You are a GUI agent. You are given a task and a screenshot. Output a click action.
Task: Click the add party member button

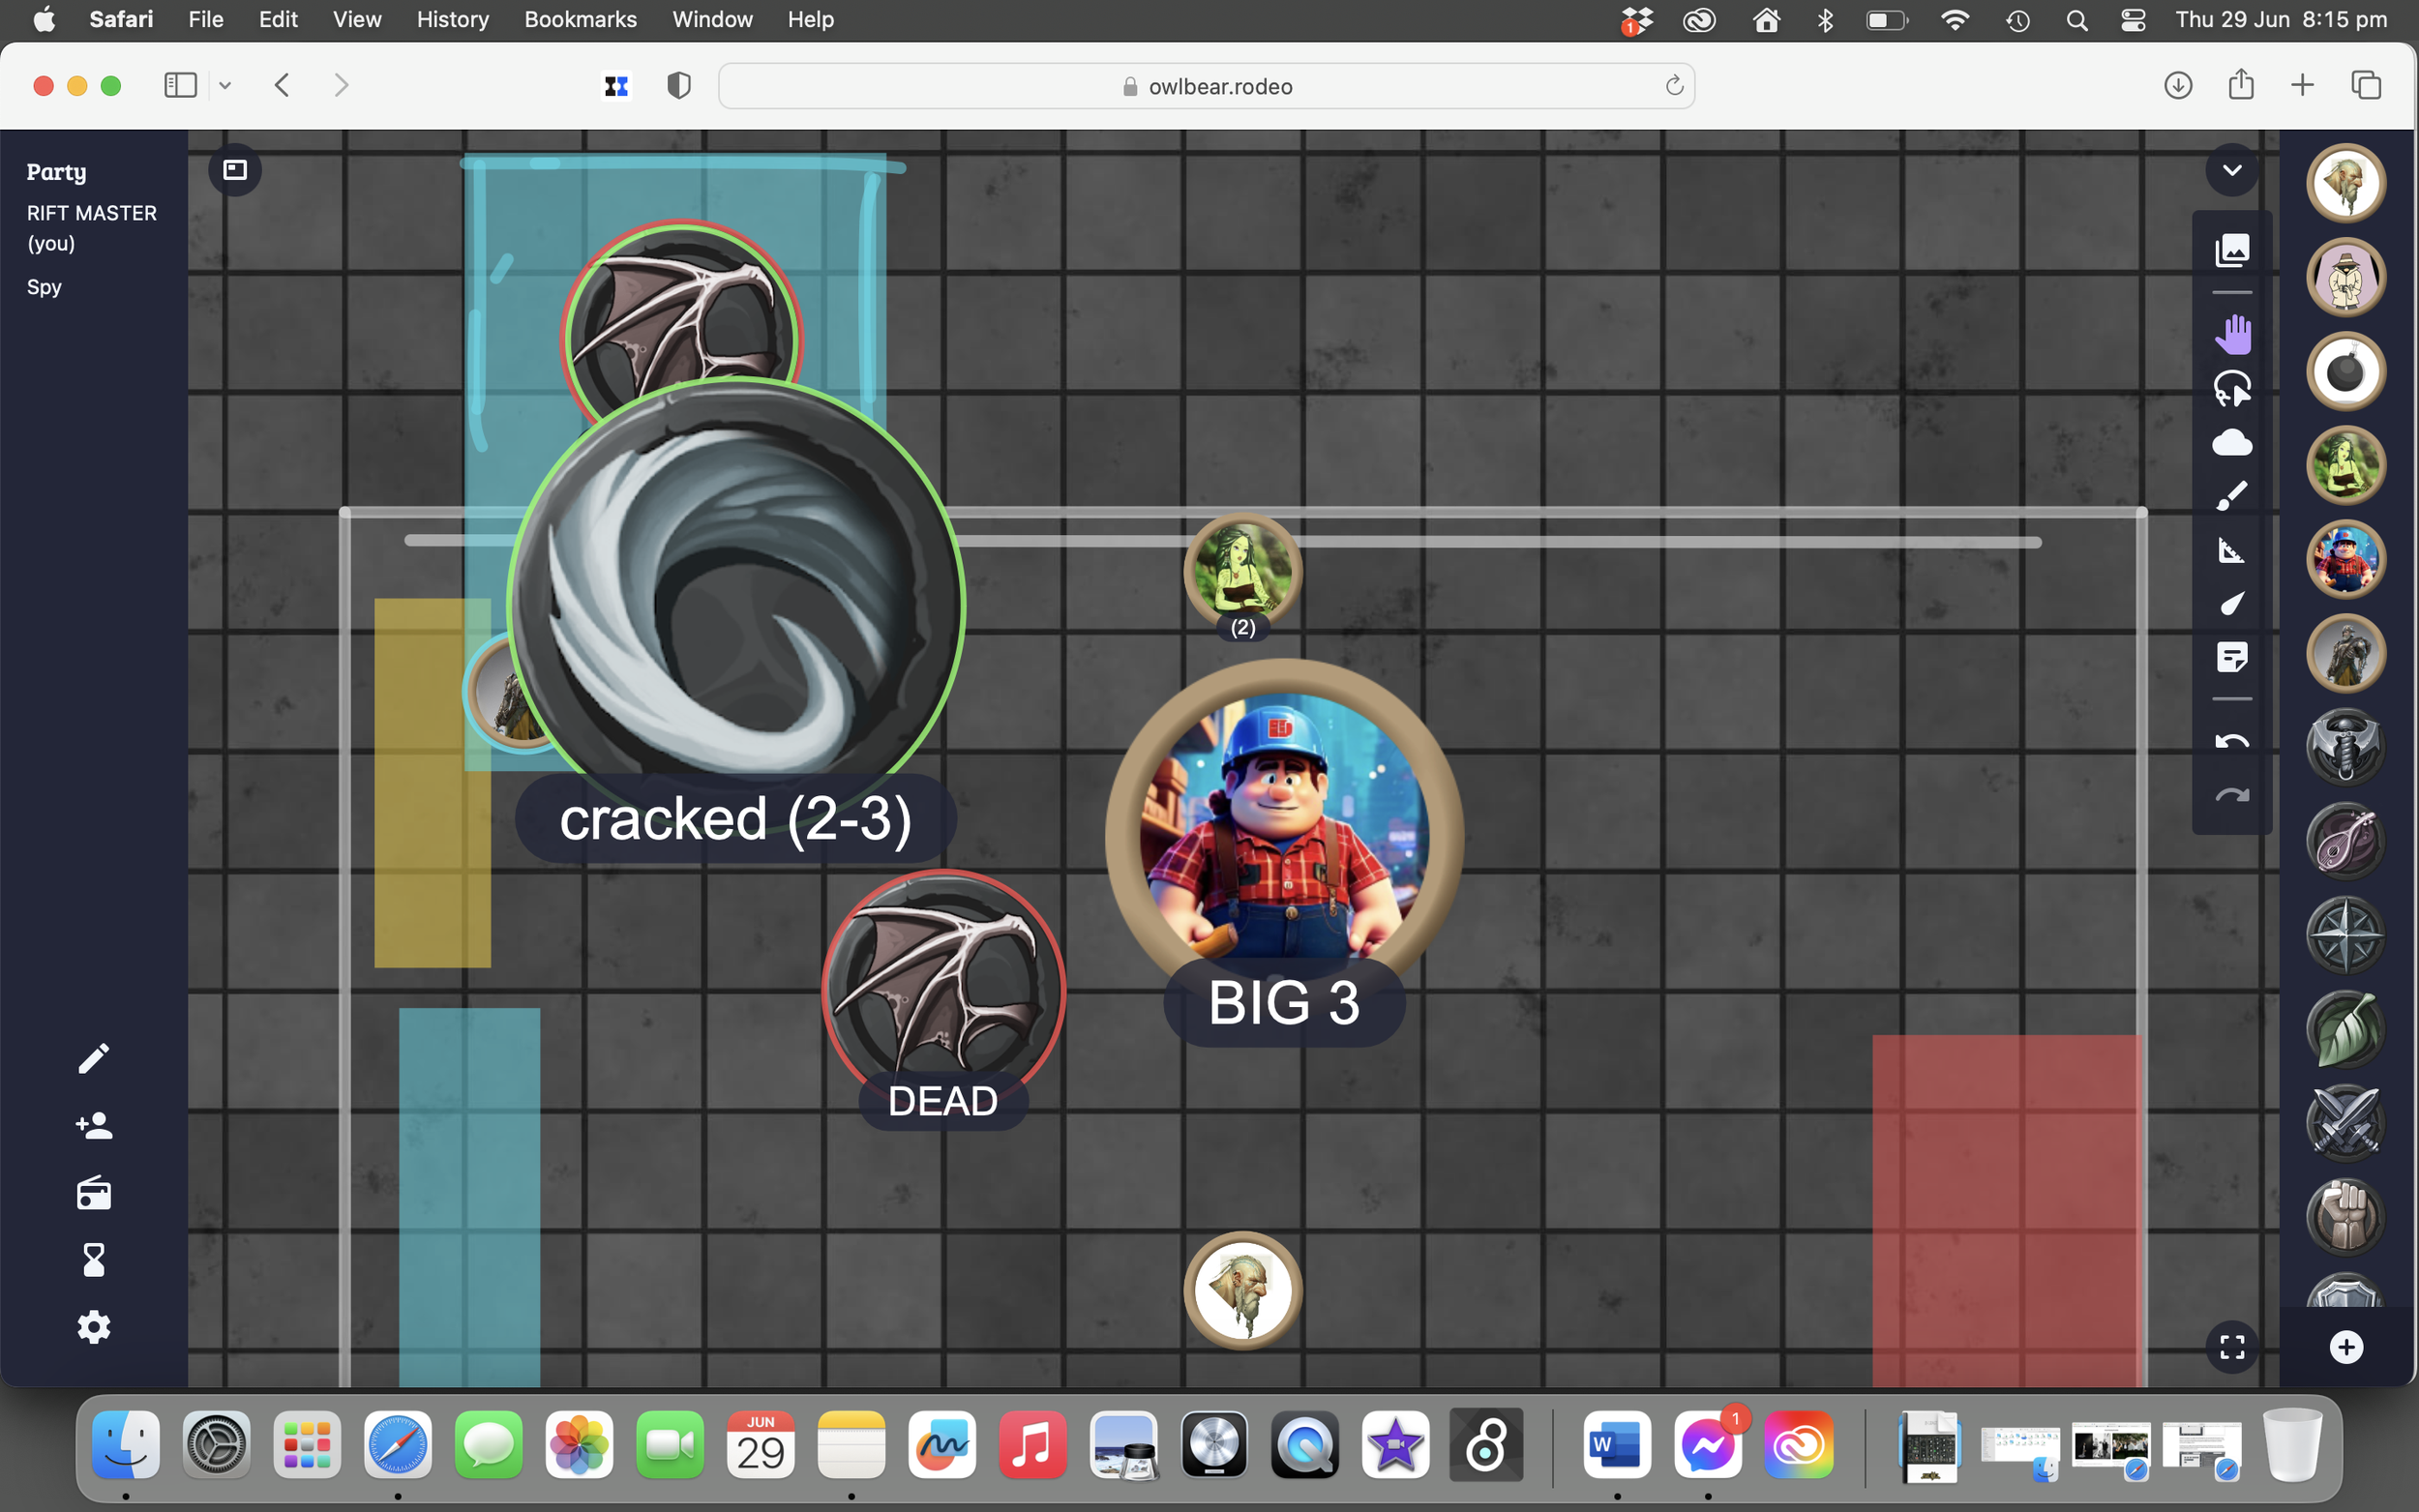[x=94, y=1126]
